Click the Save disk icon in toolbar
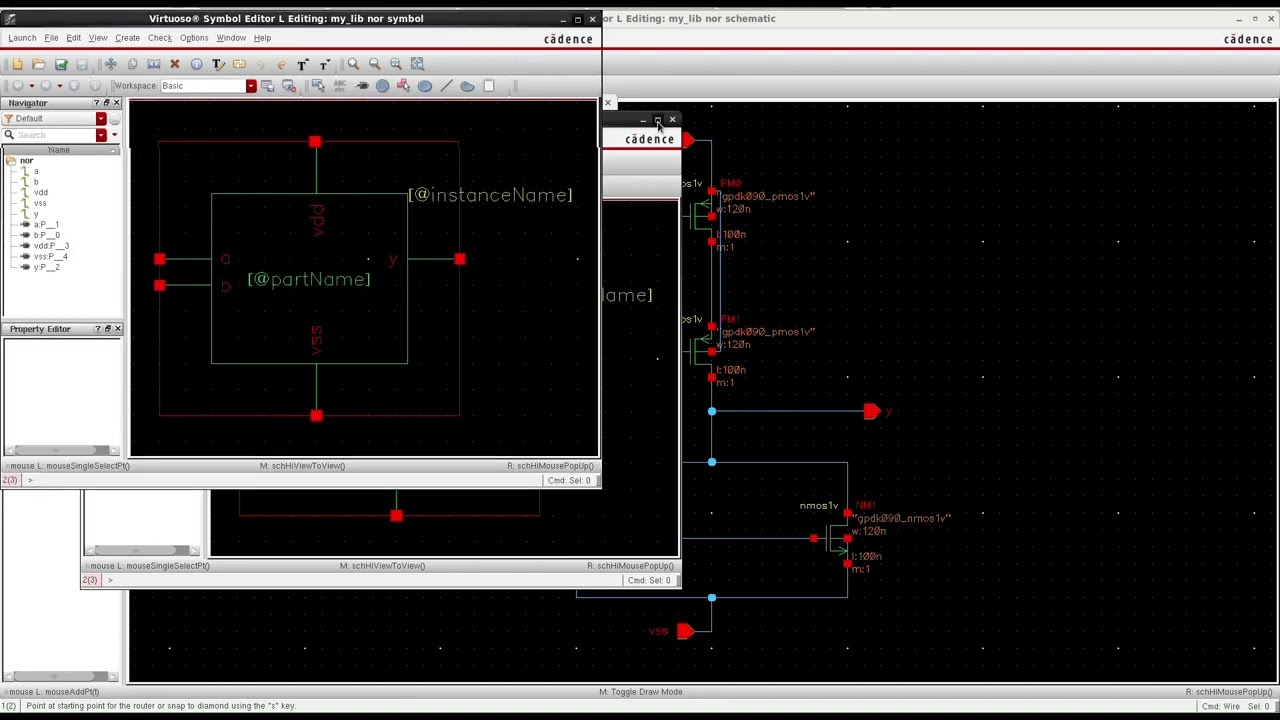This screenshot has width=1280, height=720. point(82,64)
